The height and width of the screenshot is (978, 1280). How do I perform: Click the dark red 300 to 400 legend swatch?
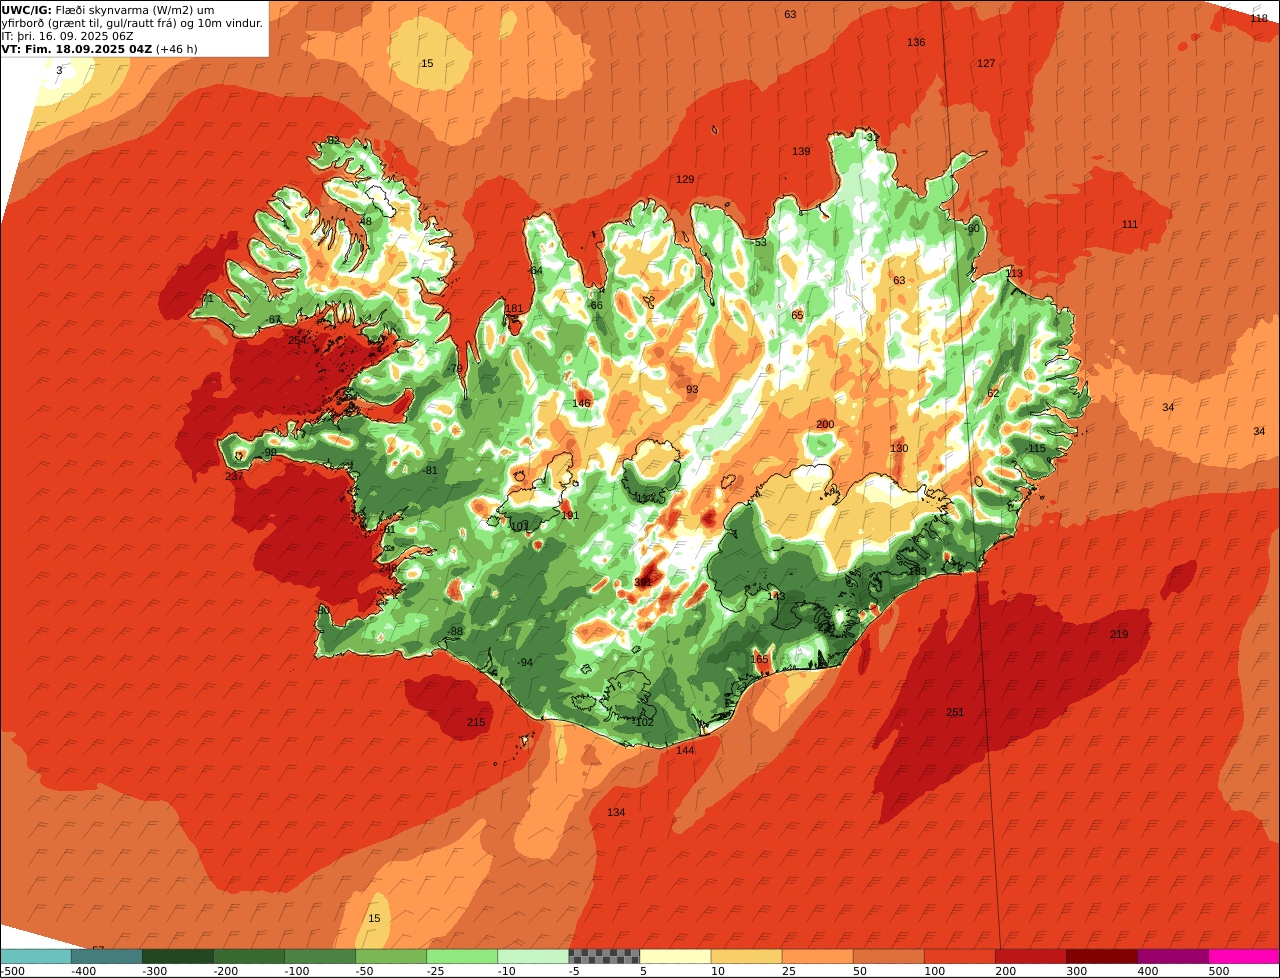[x=1102, y=956]
